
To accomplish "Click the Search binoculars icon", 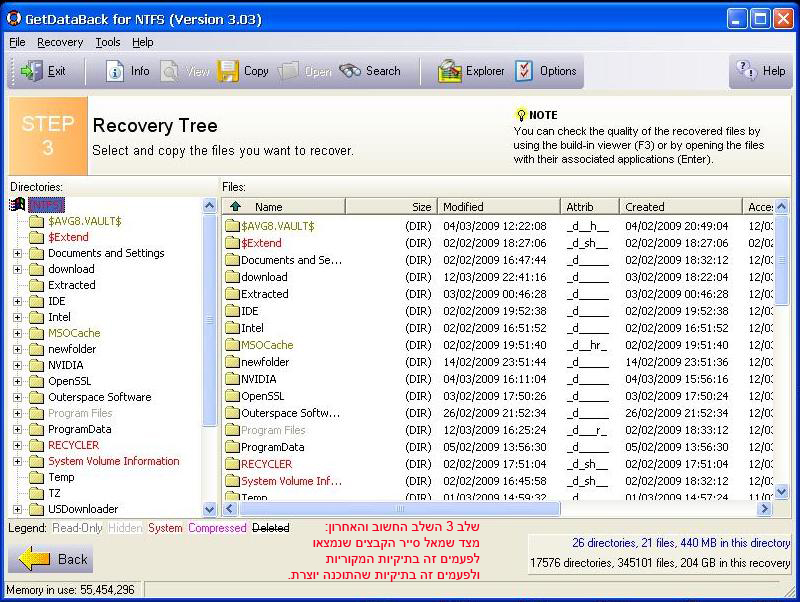I will (x=350, y=71).
